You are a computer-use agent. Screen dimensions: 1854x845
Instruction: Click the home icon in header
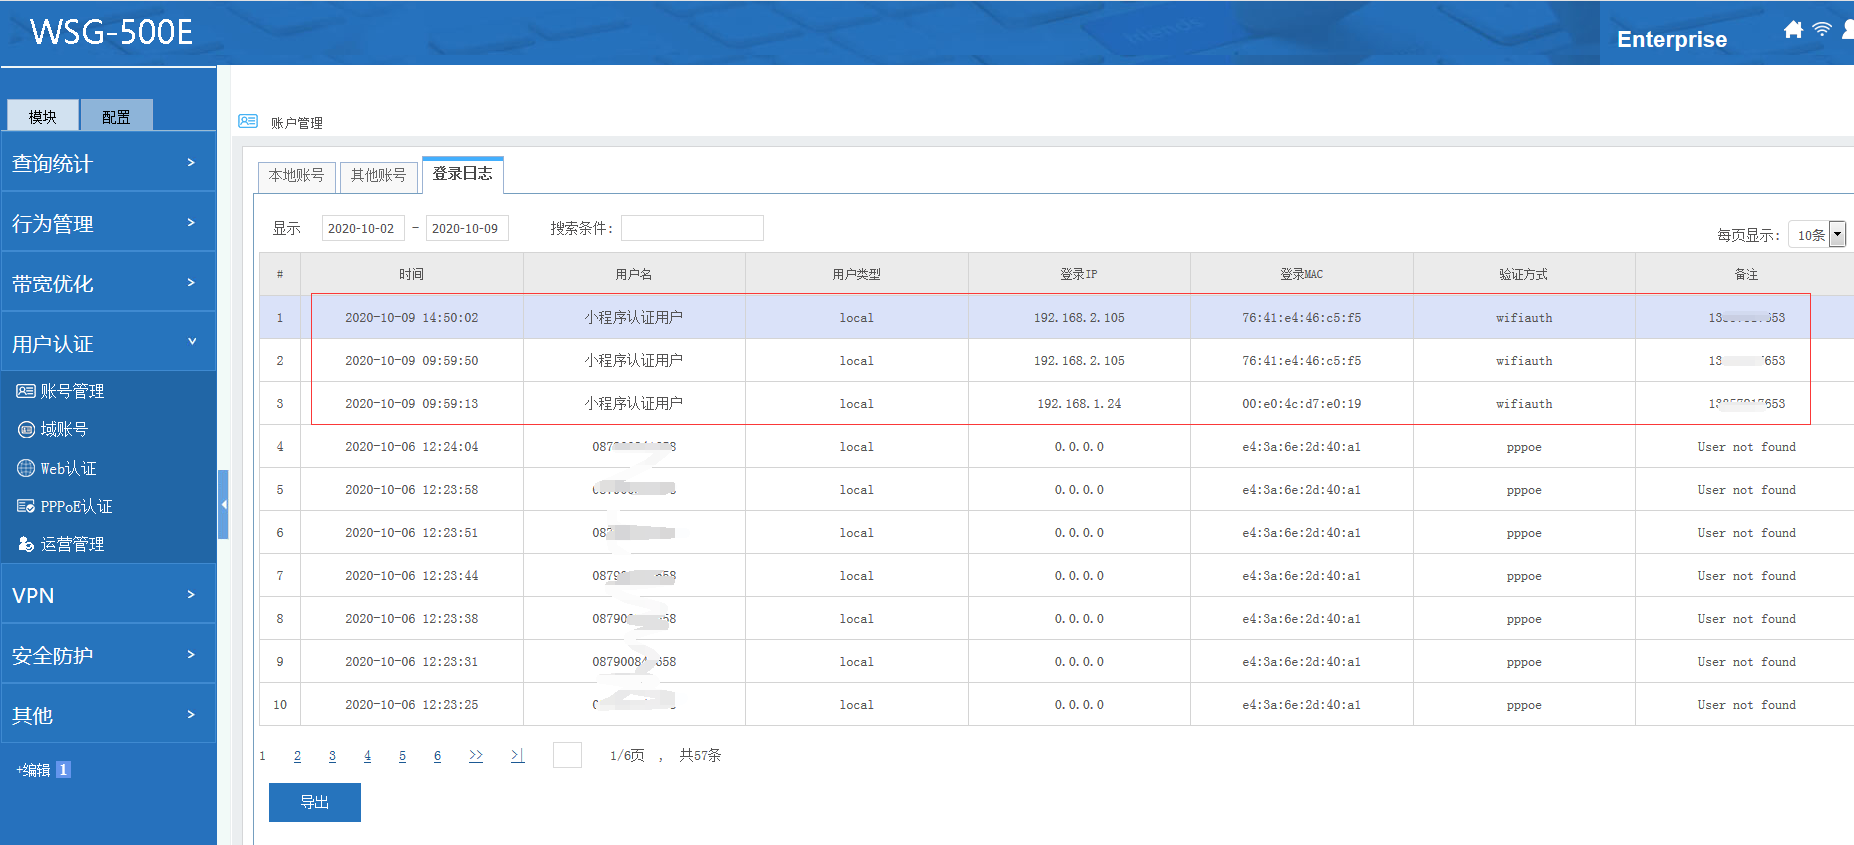(1793, 30)
